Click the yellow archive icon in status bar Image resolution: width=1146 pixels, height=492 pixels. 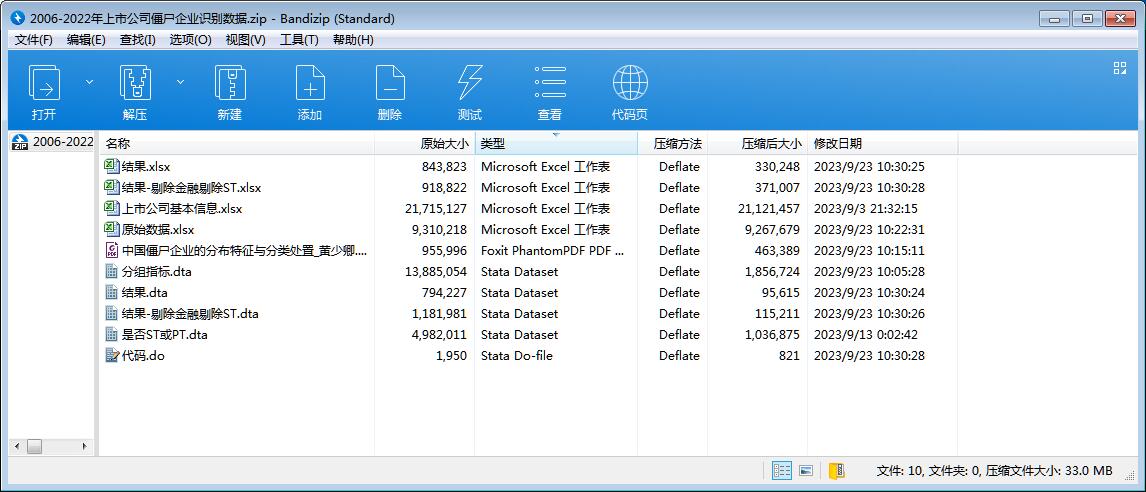[837, 471]
